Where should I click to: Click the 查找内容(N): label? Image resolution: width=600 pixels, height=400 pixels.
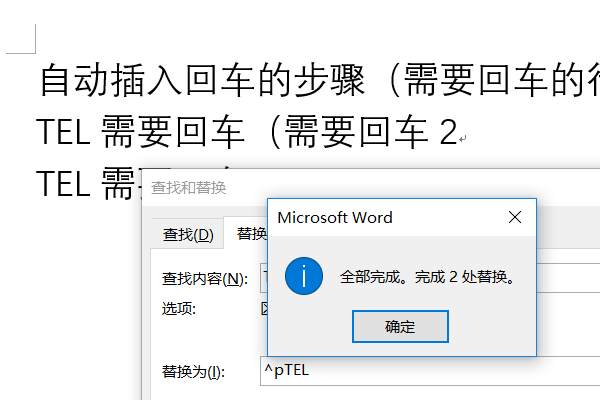(205, 278)
